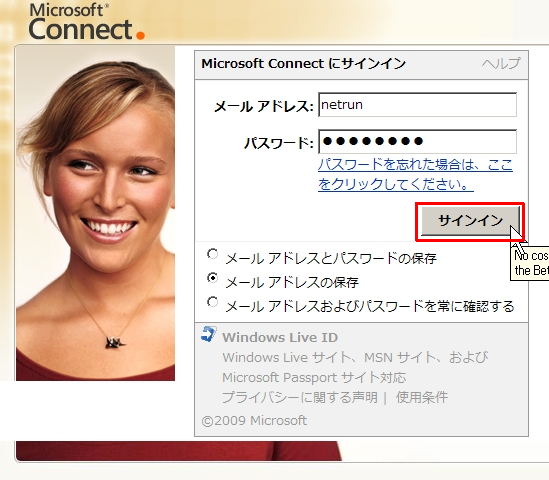Open the forgotten password link パスワードを忘れた場合は
This screenshot has height=480, width=549.
pyautogui.click(x=415, y=174)
